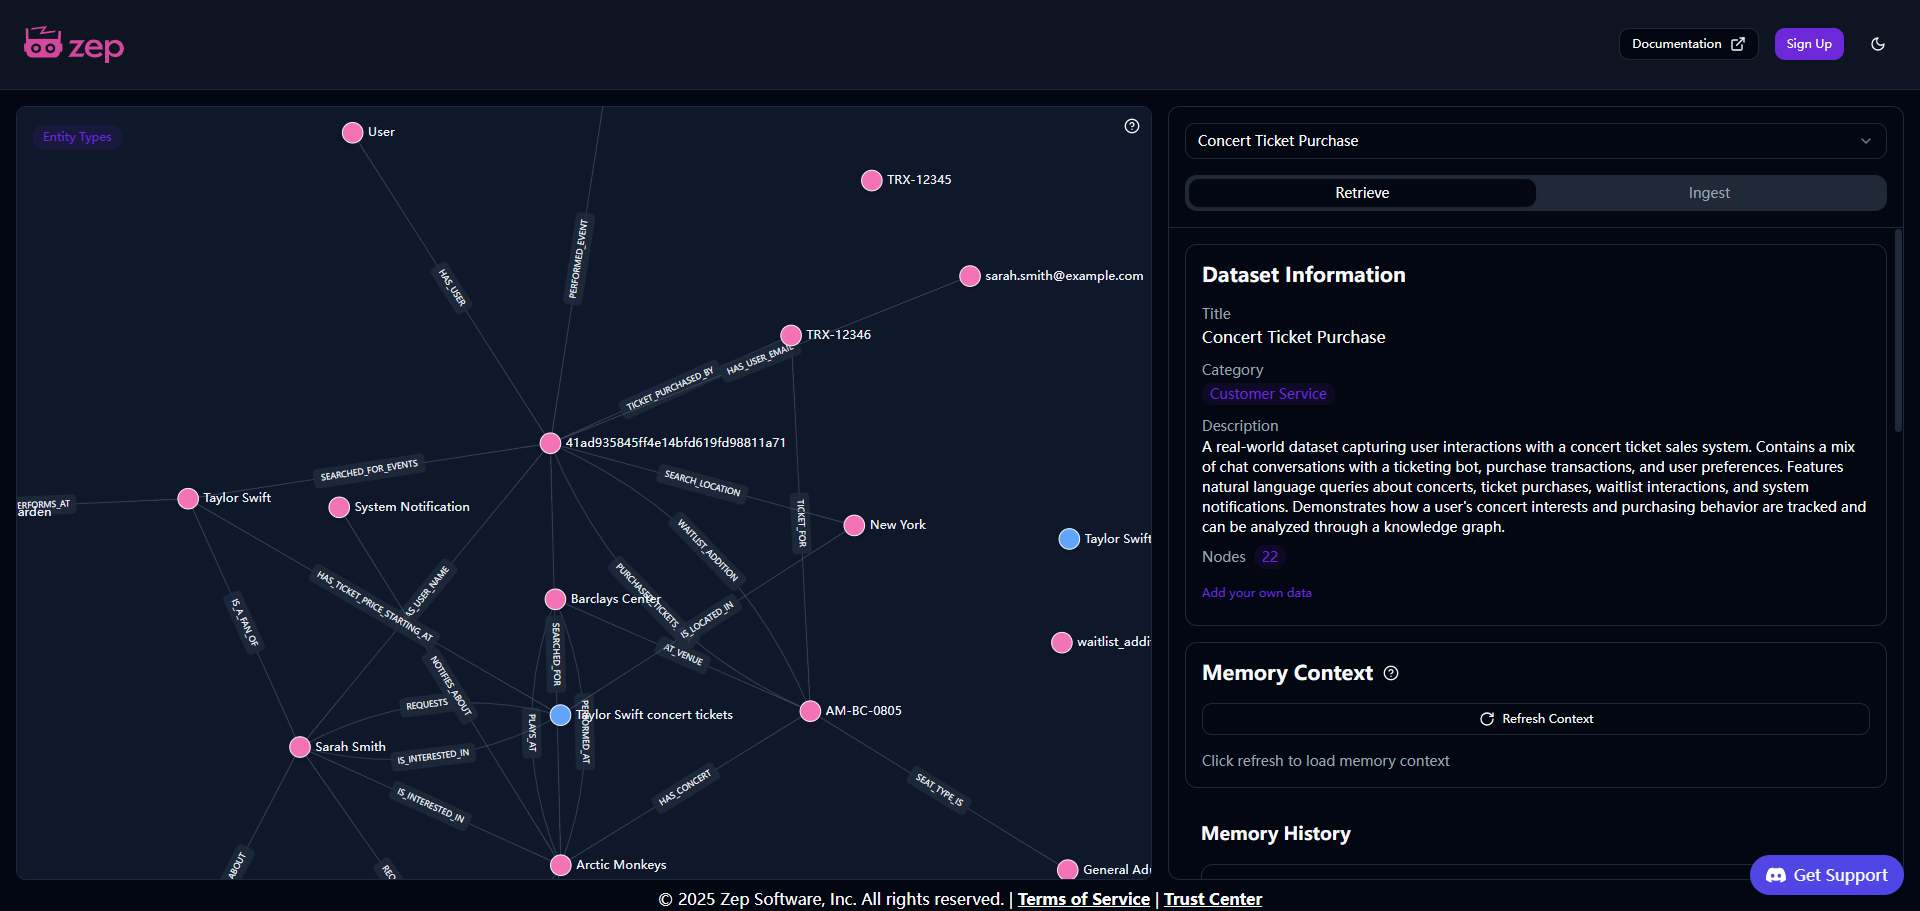Screen dimensions: 1920x911
Task: Click the HAS_USER_EMAIL edge label
Action: (760, 359)
